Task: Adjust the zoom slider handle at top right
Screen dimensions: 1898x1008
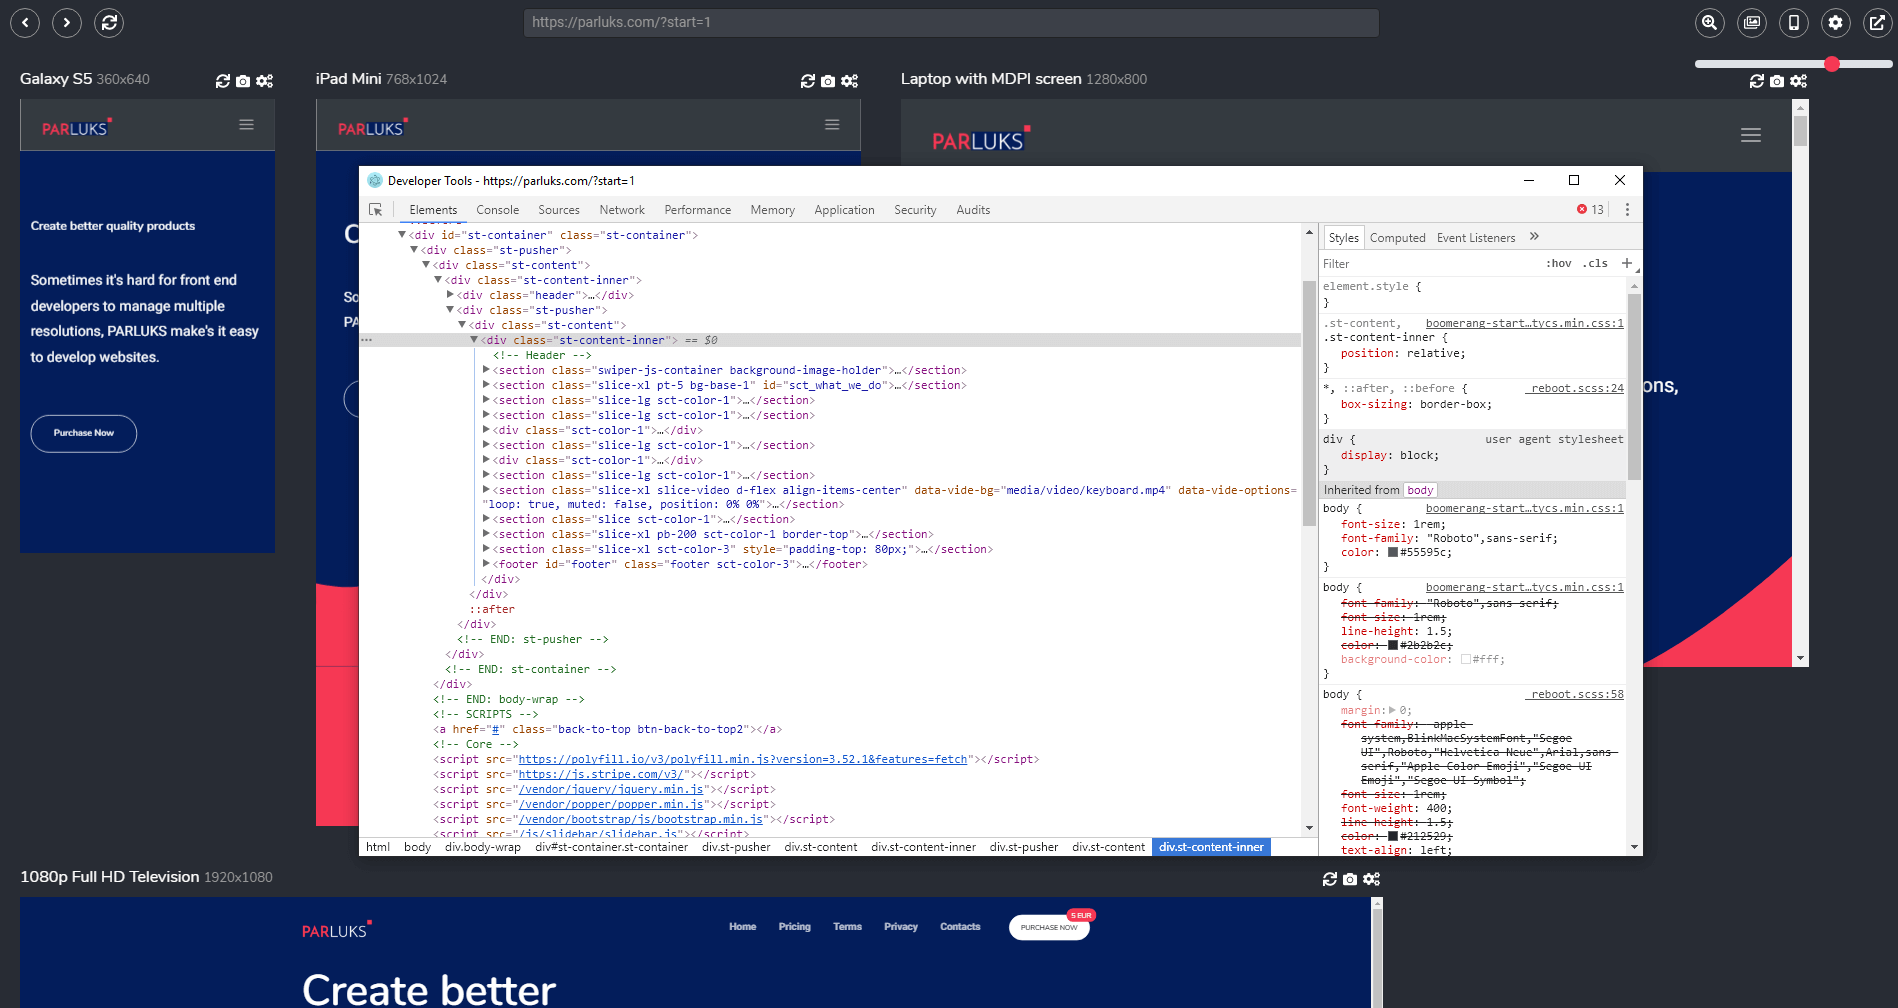Action: (x=1832, y=64)
